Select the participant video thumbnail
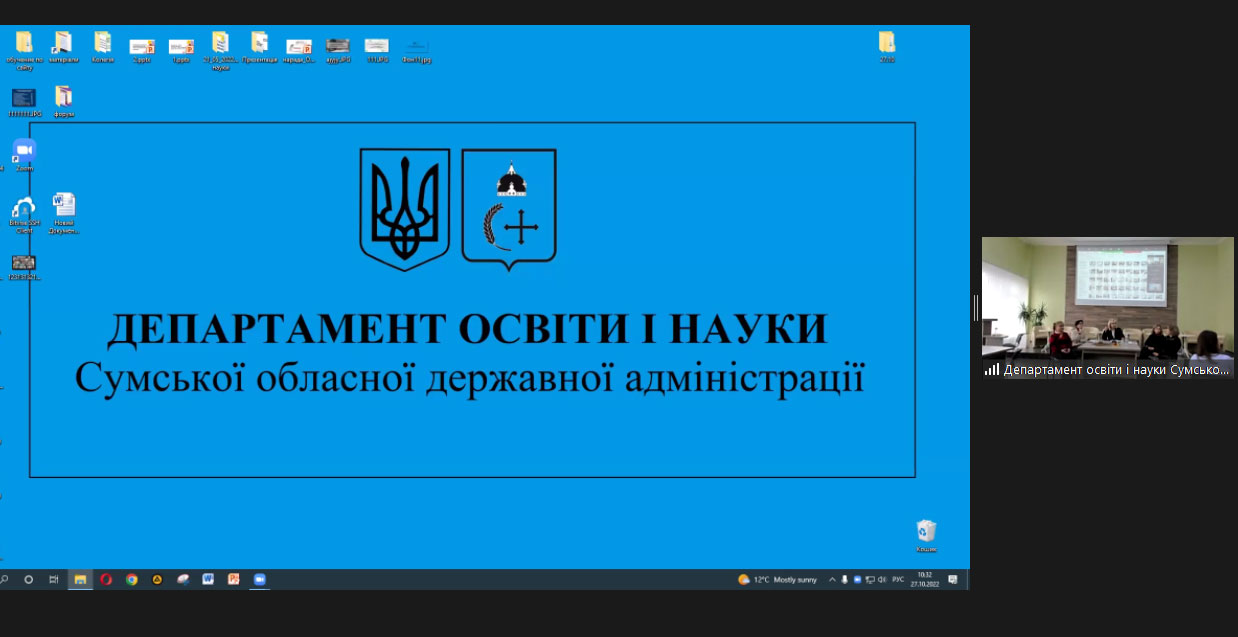 click(1108, 307)
